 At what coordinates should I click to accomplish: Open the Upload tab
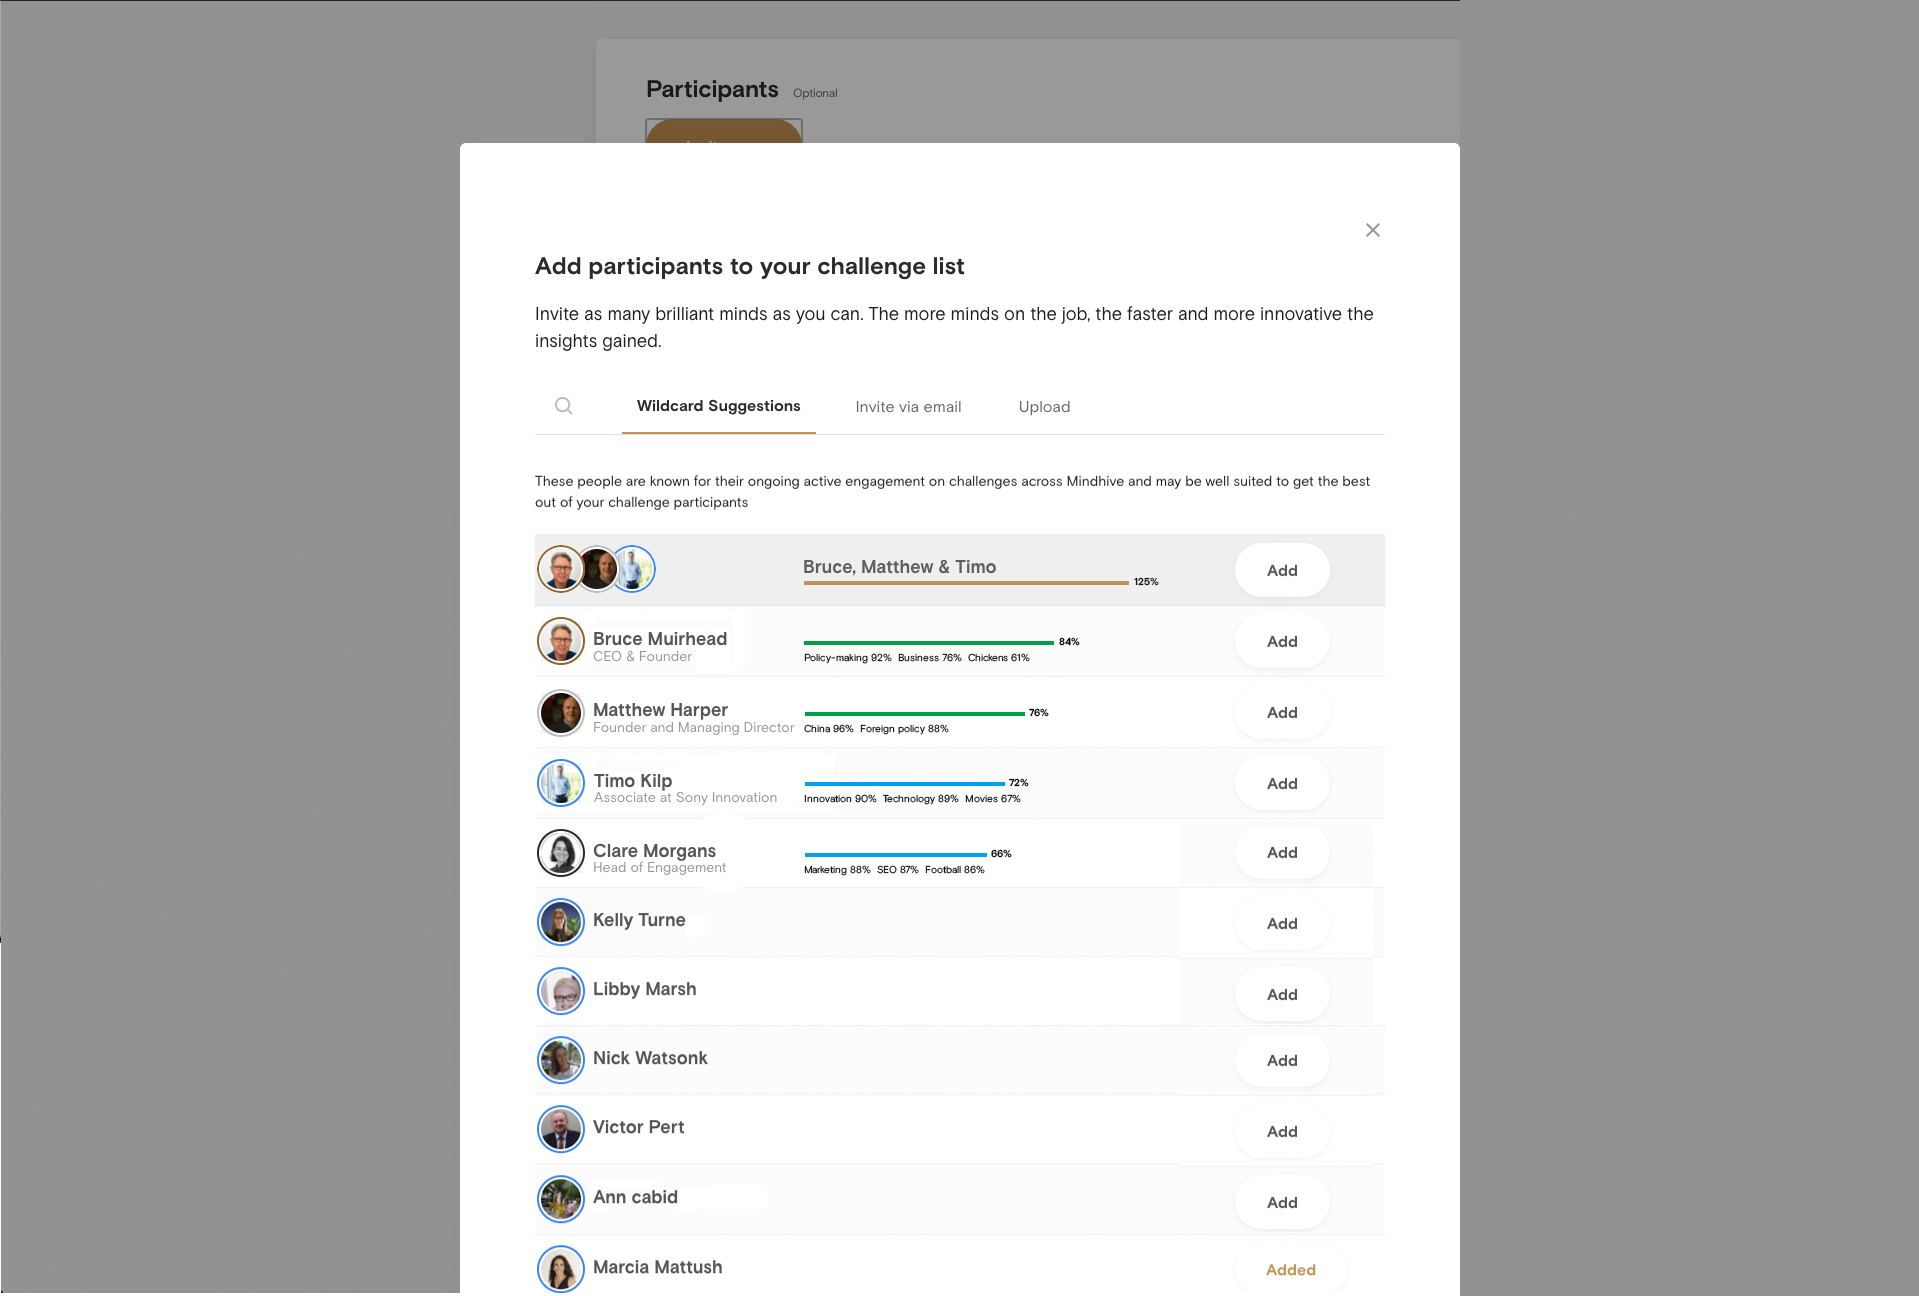pos(1043,406)
